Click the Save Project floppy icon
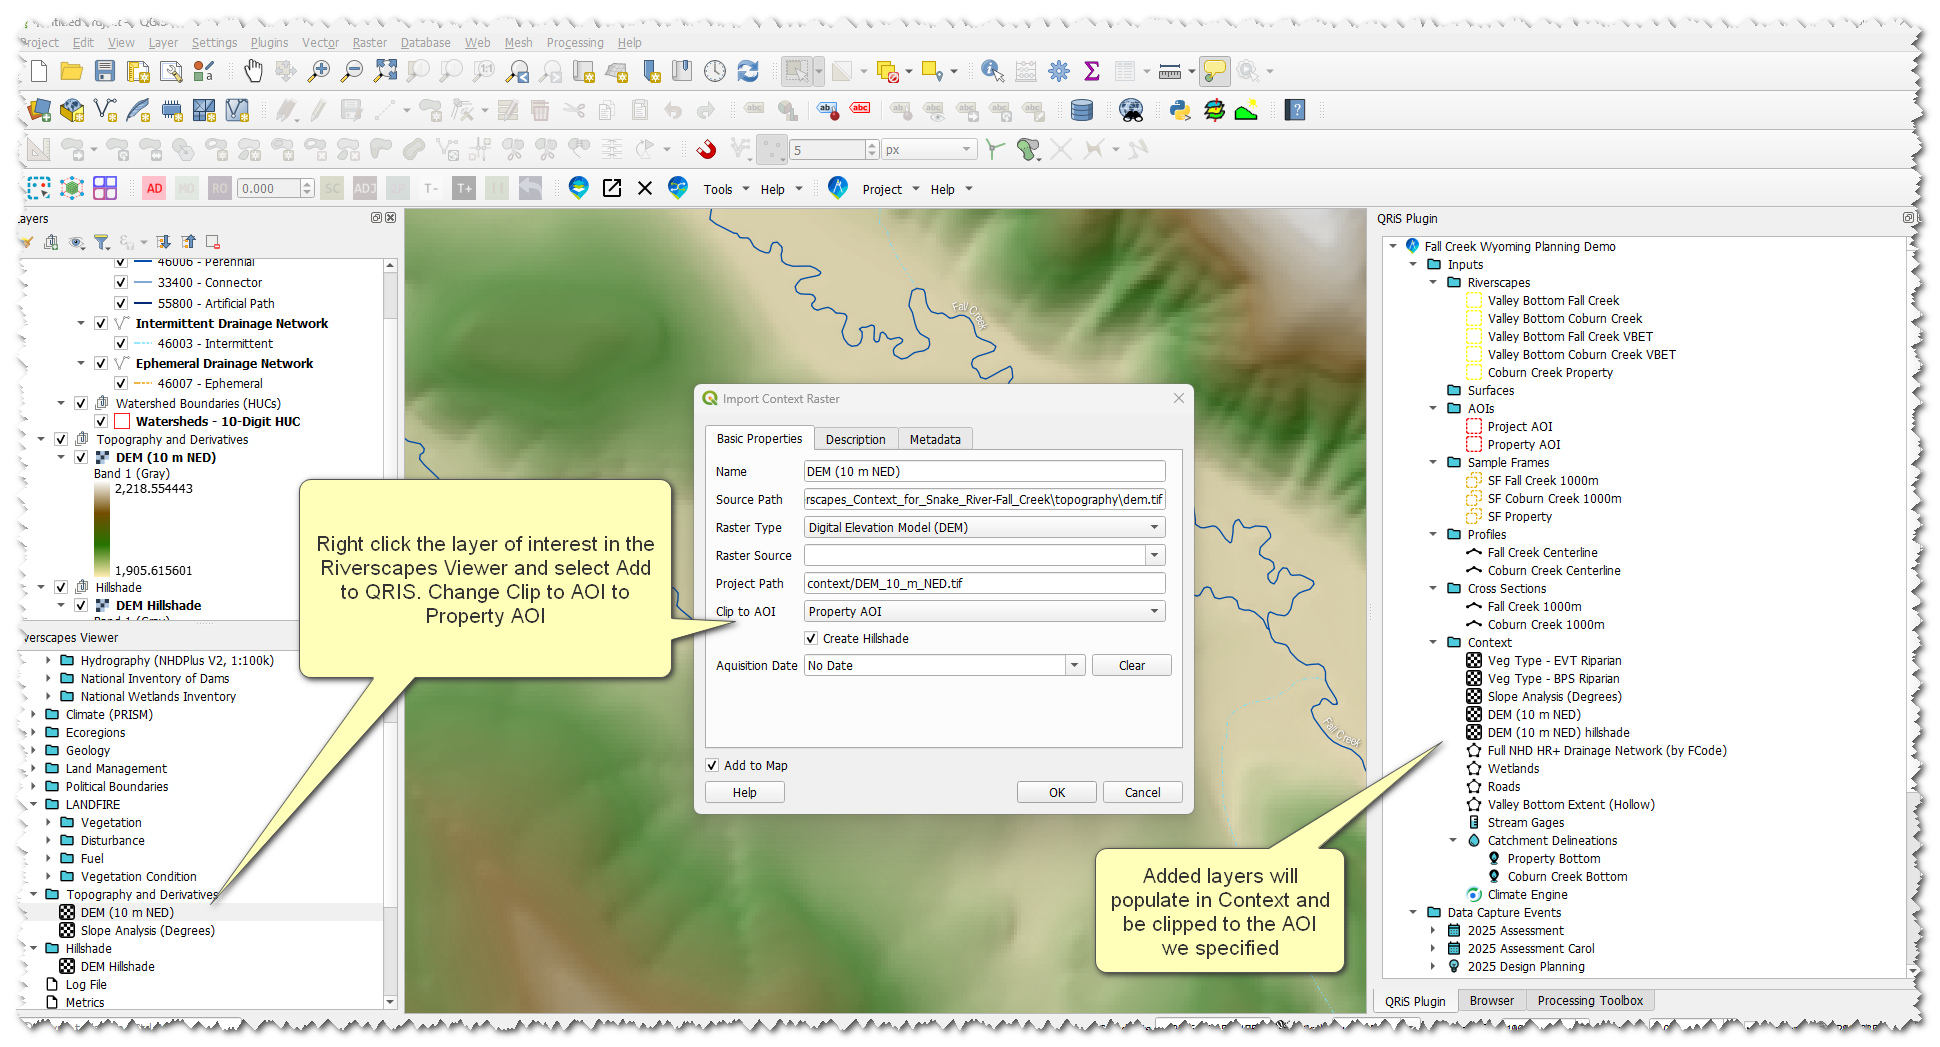This screenshot has height=1047, width=1940. point(105,71)
